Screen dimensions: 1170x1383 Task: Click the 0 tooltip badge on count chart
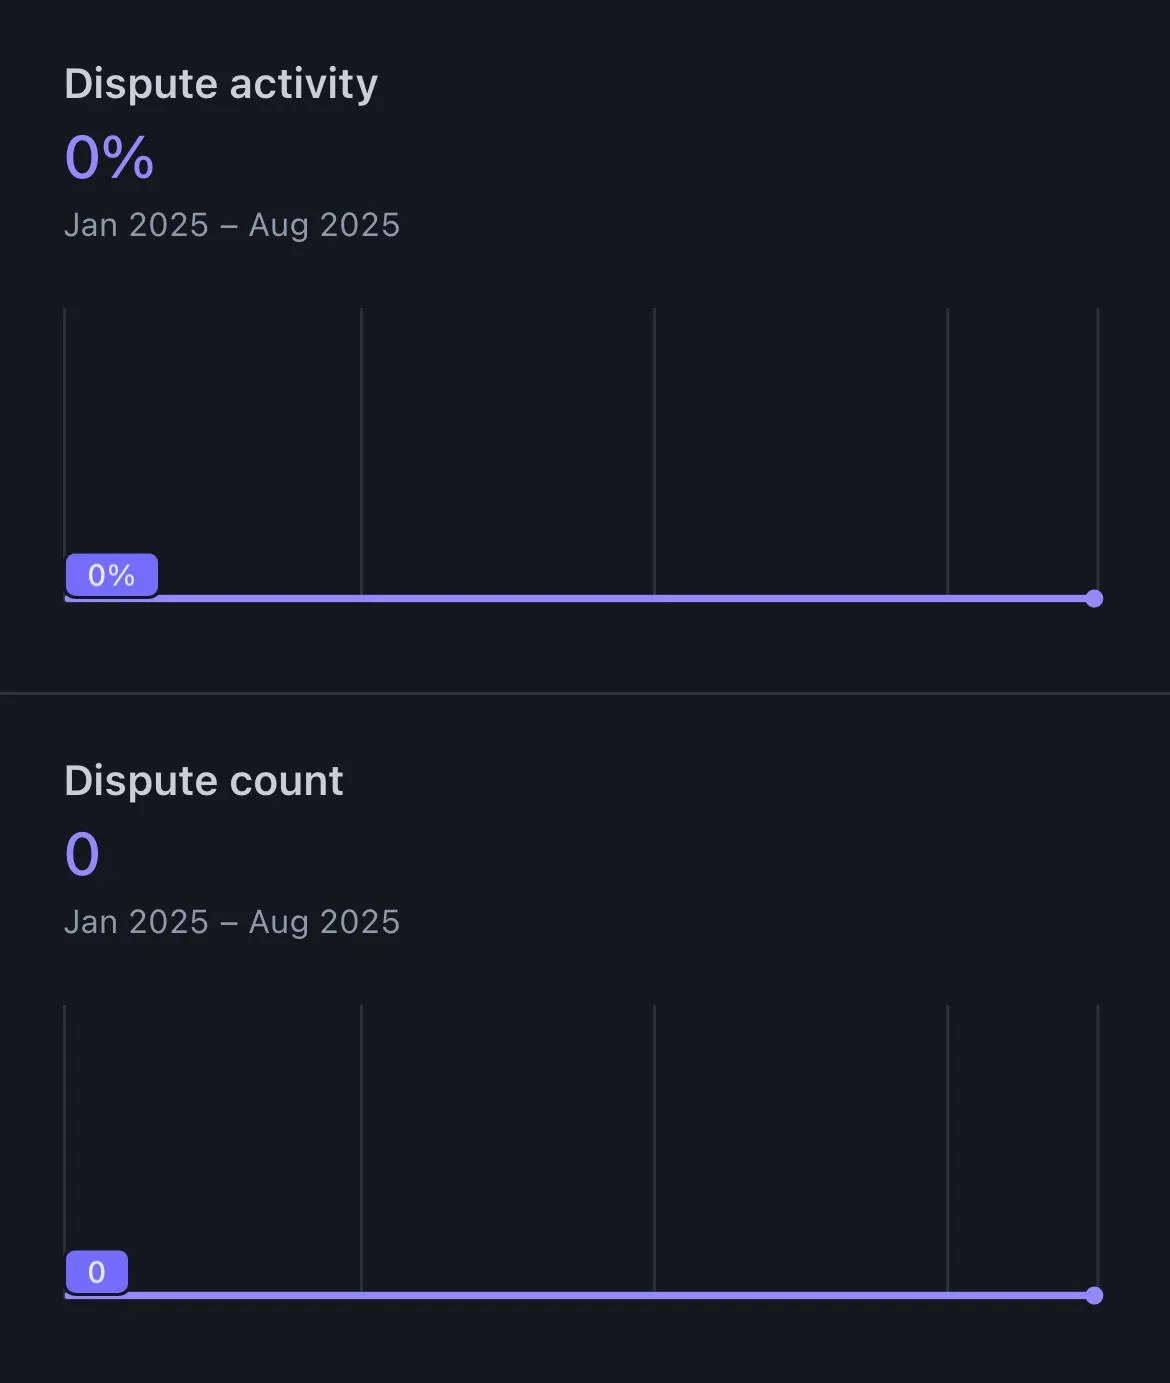pyautogui.click(x=97, y=1272)
